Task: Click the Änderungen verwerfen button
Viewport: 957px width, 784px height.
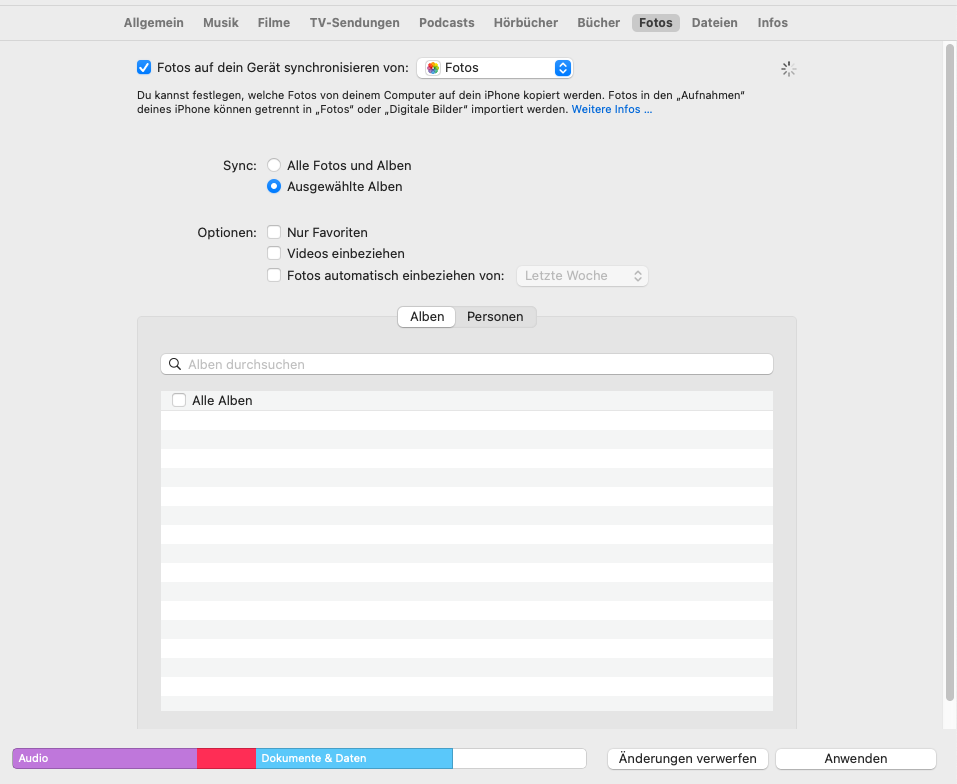Action: [687, 758]
